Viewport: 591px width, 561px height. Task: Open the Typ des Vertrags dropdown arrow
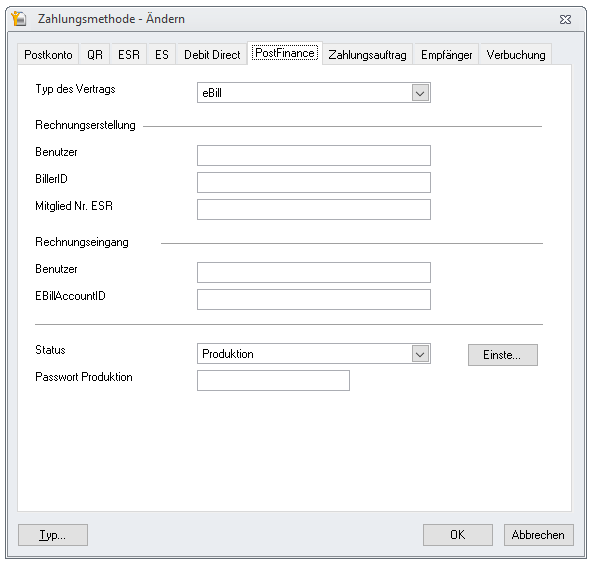point(420,93)
